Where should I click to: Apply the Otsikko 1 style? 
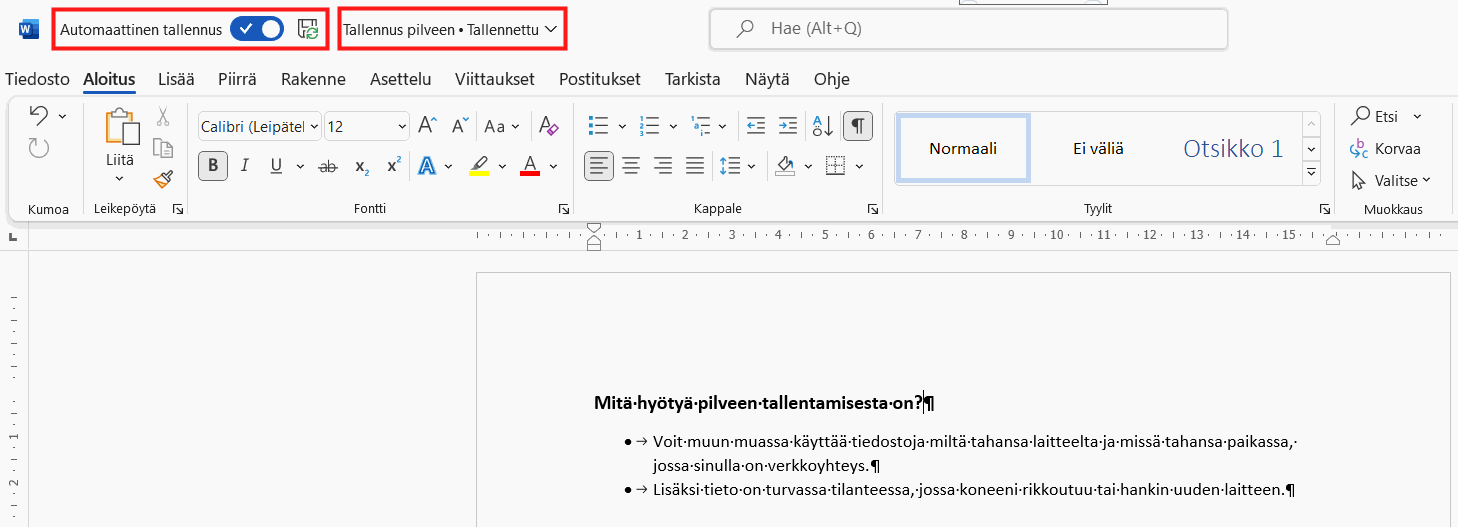(x=1232, y=149)
